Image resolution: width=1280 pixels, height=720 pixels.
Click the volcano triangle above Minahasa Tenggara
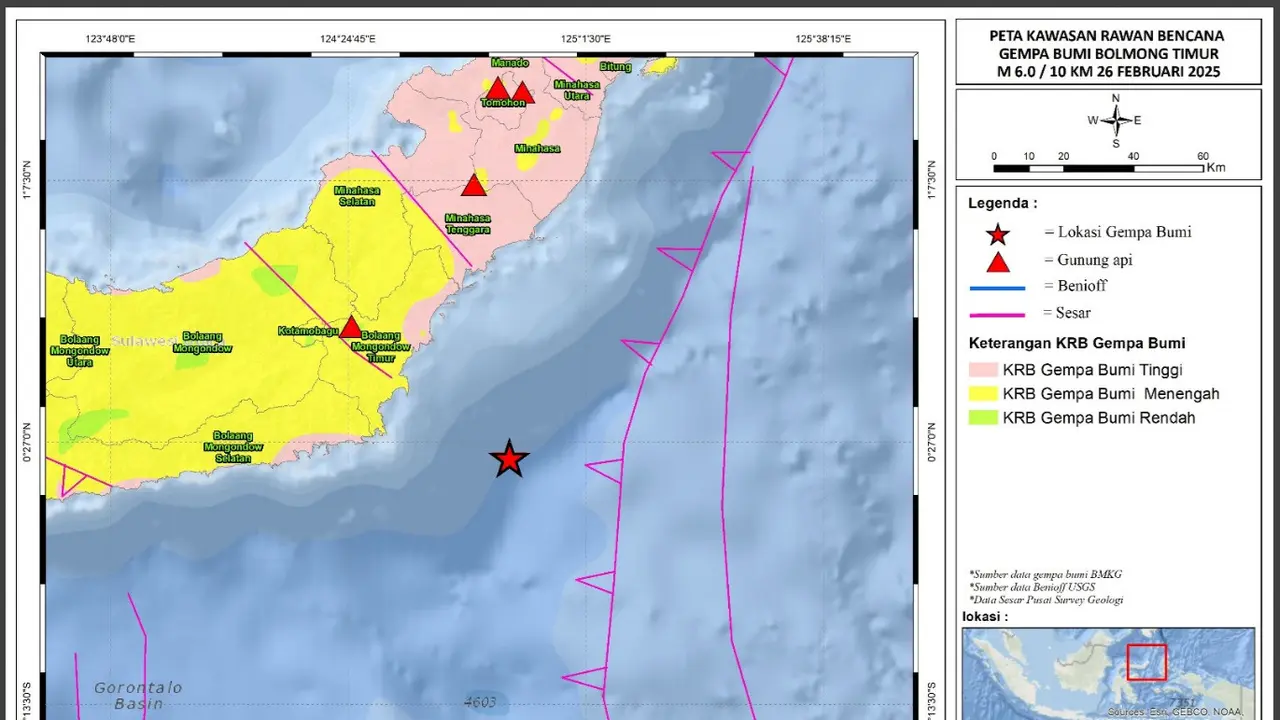[x=474, y=185]
